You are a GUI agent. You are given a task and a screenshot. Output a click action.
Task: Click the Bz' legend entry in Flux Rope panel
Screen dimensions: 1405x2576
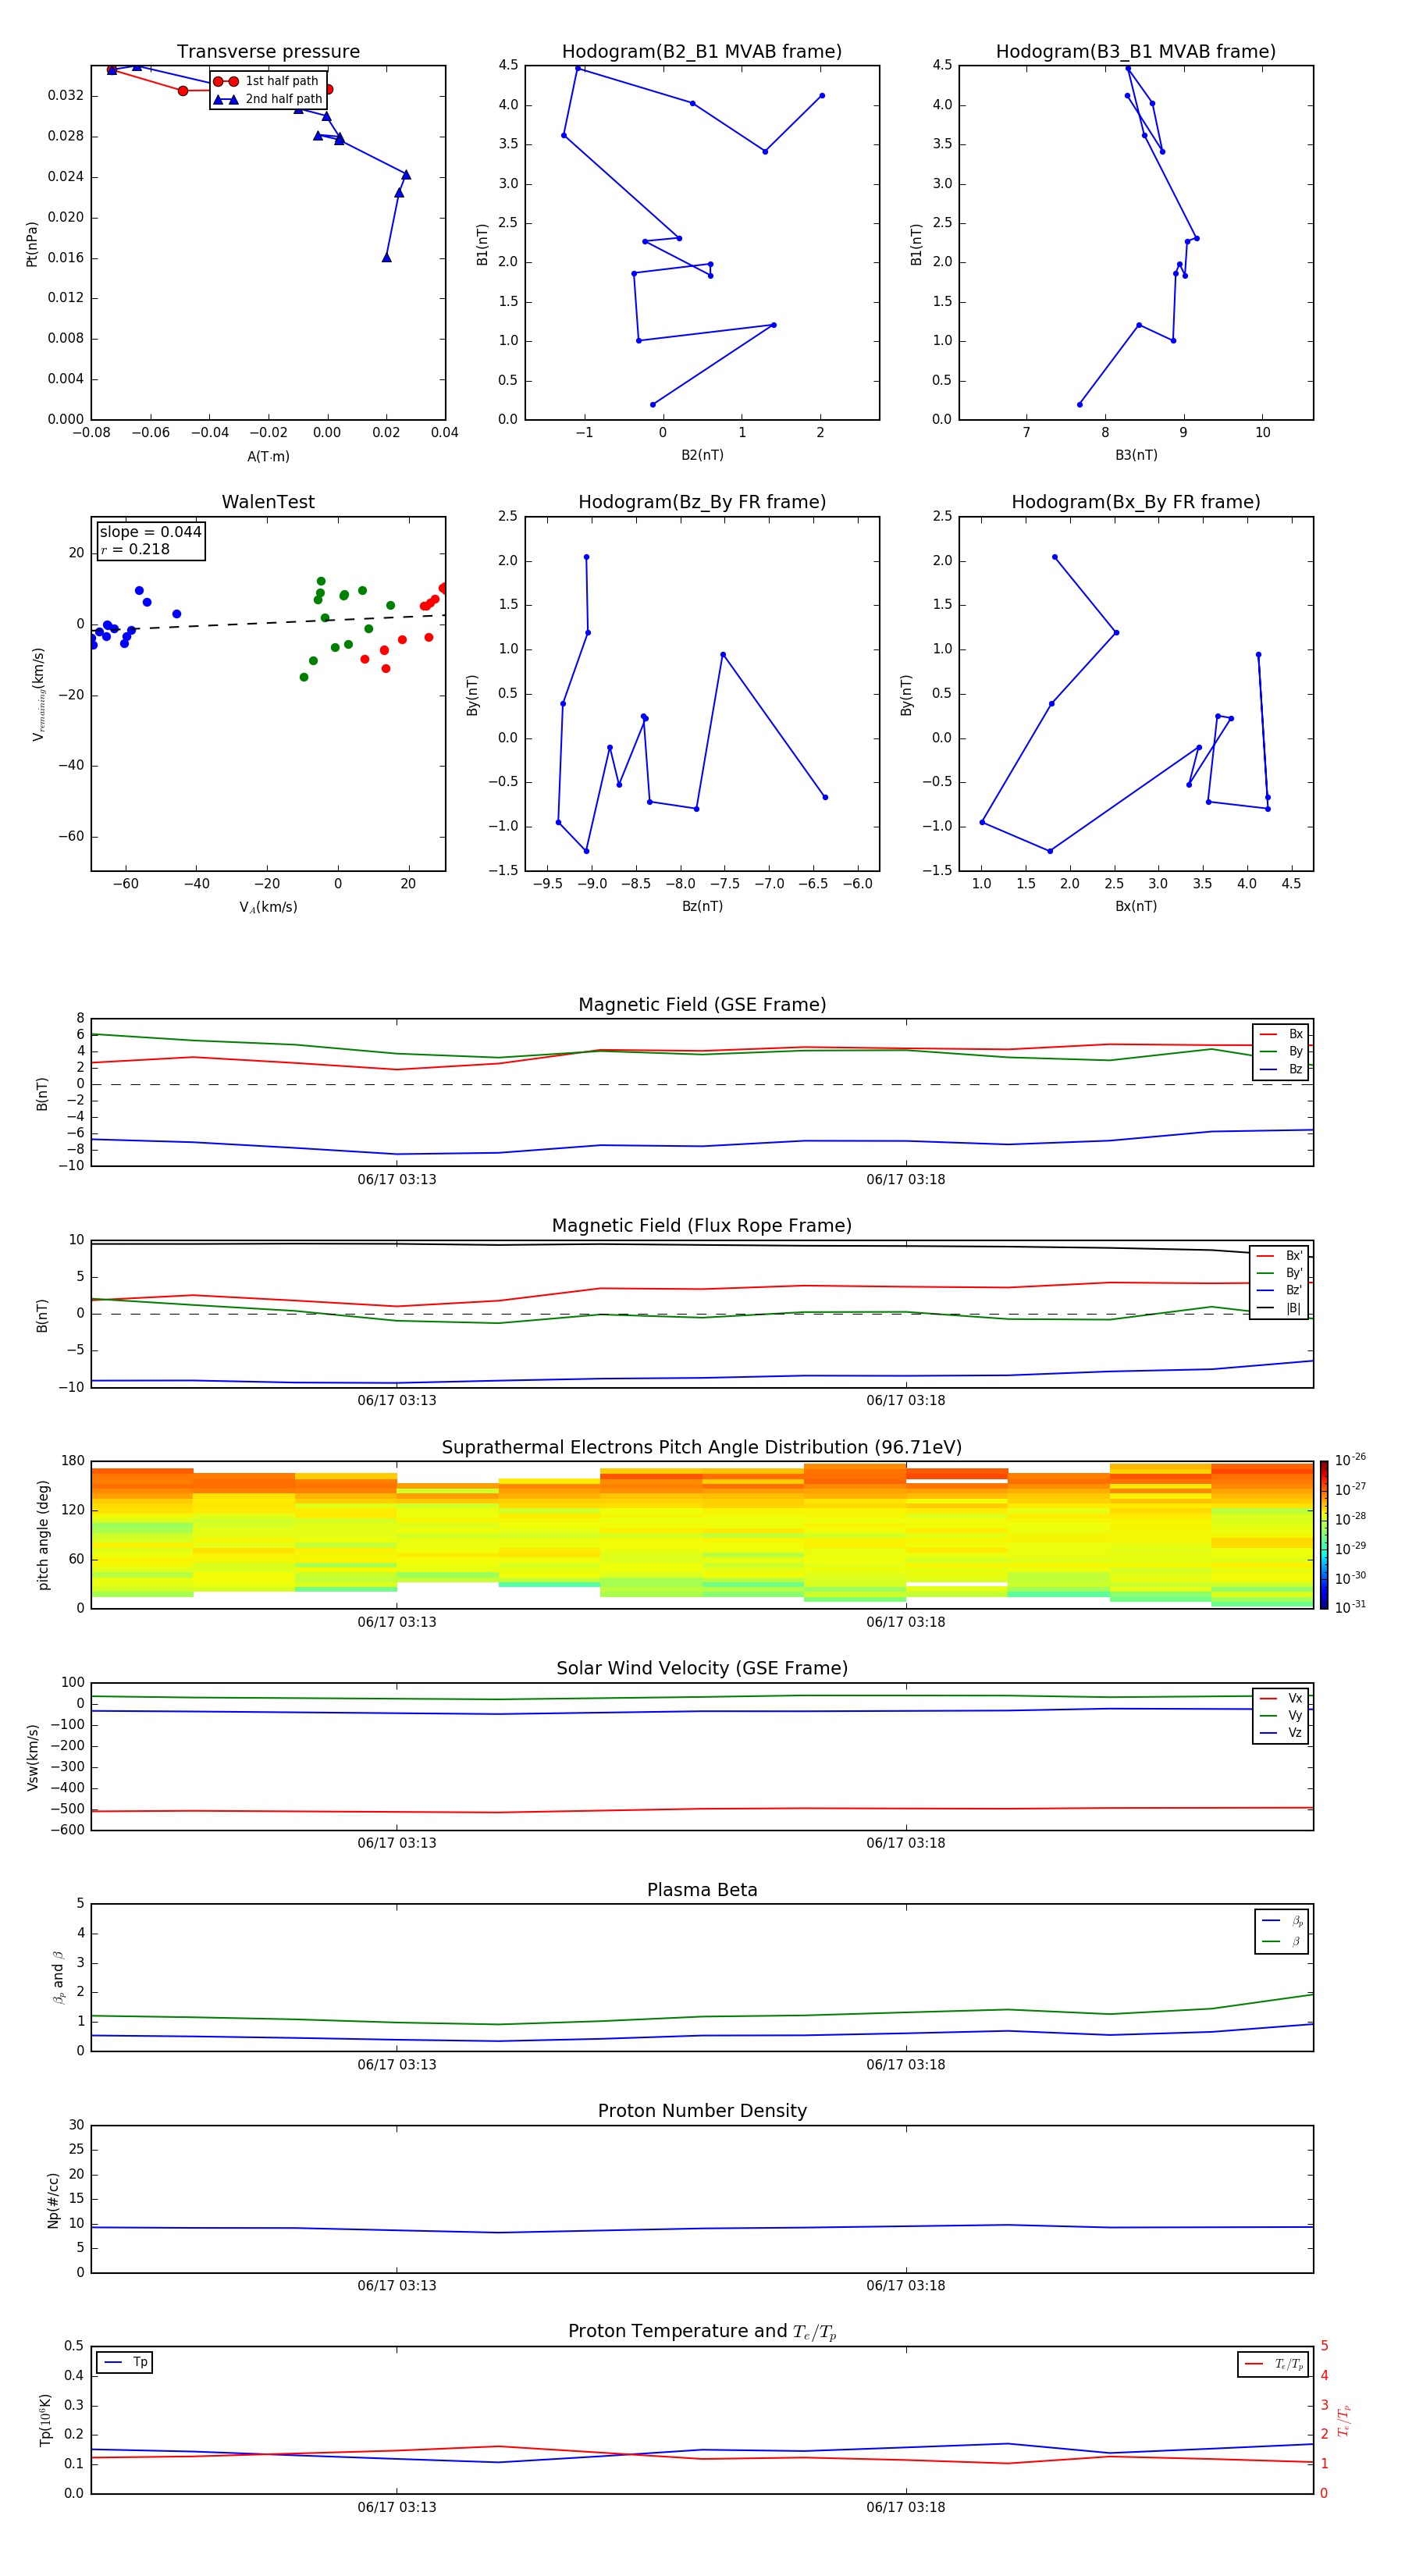1279,1291
